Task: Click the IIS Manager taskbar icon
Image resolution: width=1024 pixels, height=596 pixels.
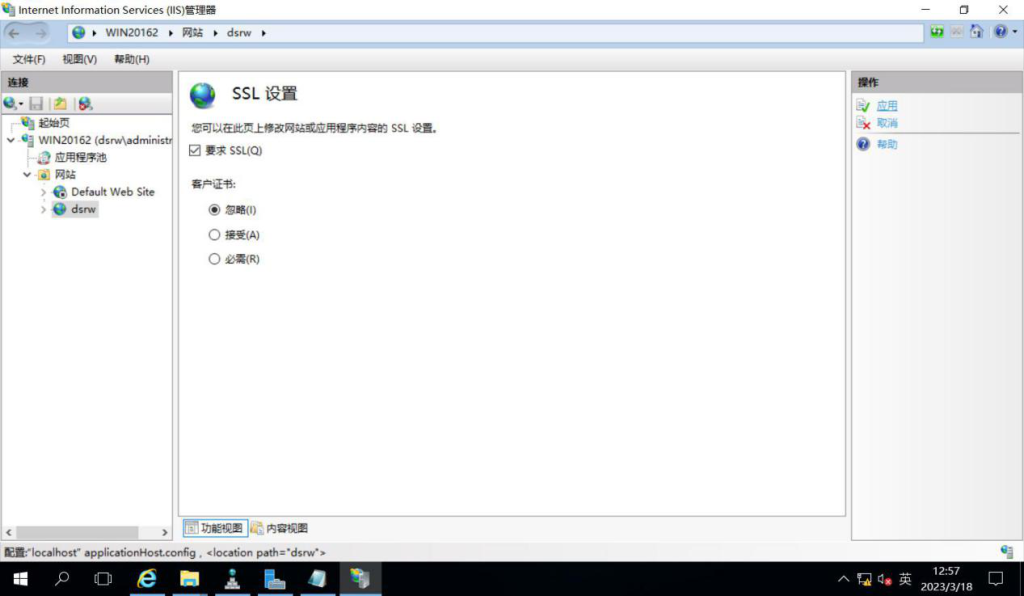Action: [x=359, y=579]
